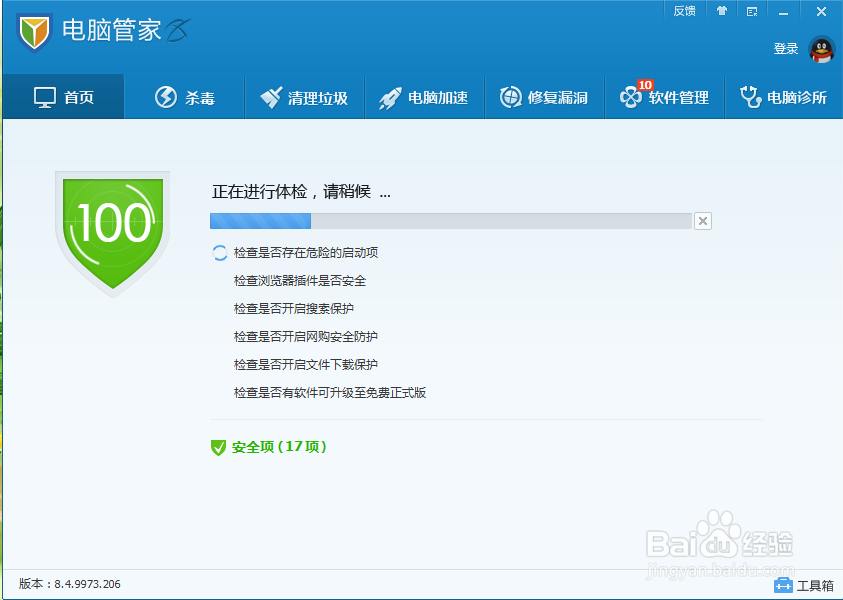Open the main menu icon in titlebar
Image resolution: width=843 pixels, height=600 pixels.
coord(752,11)
